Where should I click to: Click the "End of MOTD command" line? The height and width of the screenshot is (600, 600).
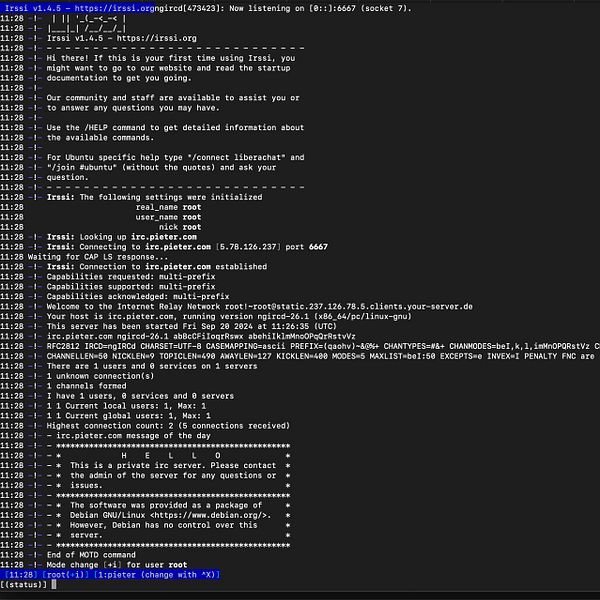91,555
